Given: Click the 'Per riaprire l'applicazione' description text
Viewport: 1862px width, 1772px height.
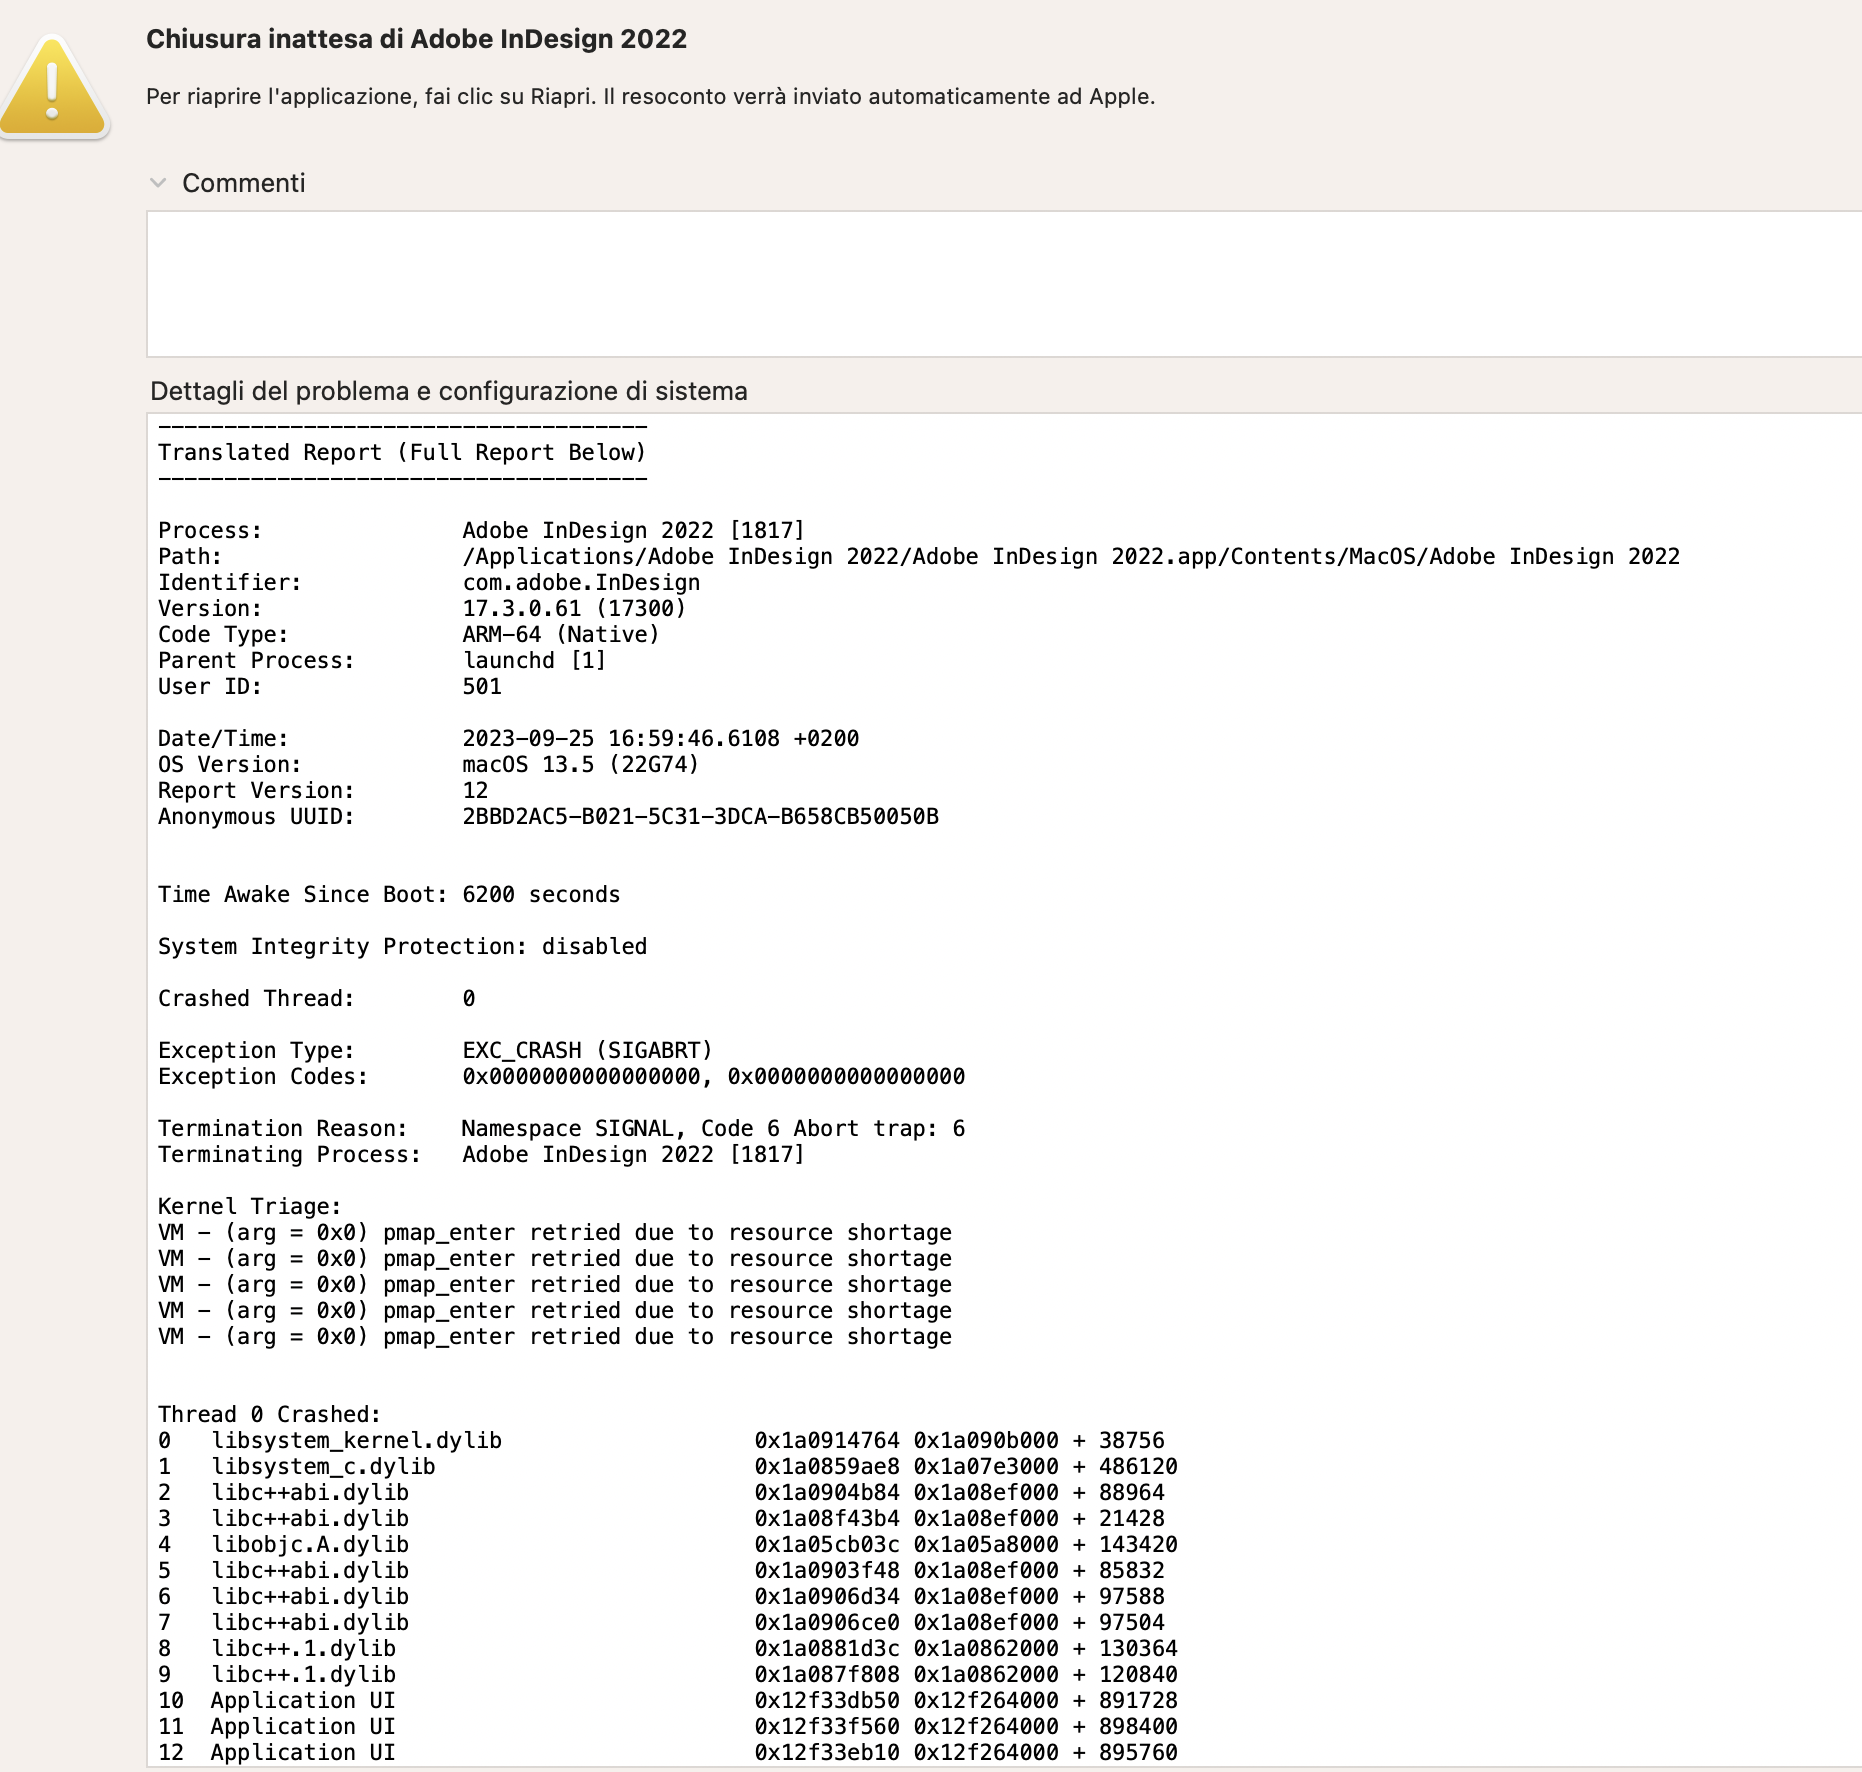Looking at the screenshot, I should point(650,96).
